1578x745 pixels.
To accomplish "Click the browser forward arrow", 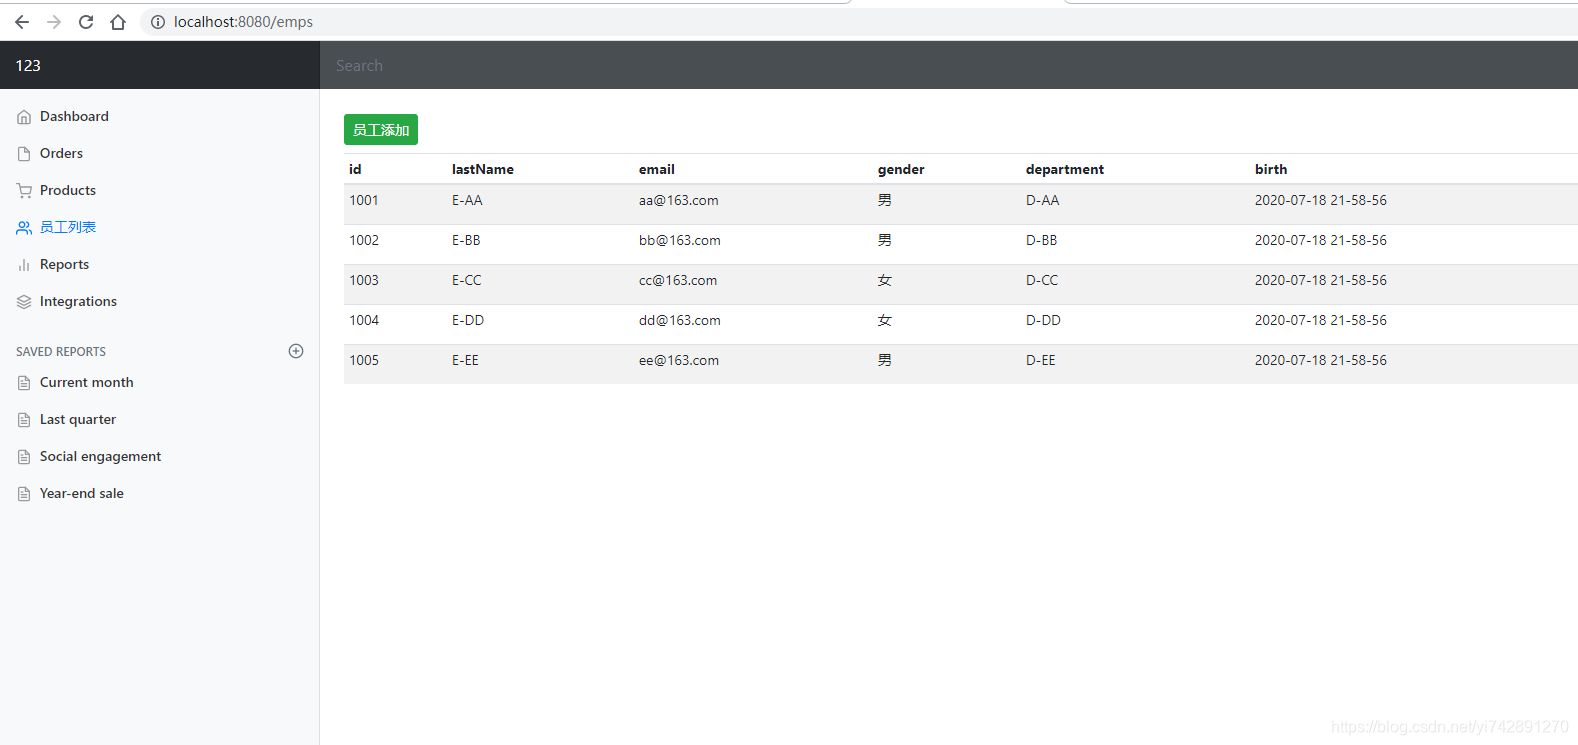I will coord(54,22).
